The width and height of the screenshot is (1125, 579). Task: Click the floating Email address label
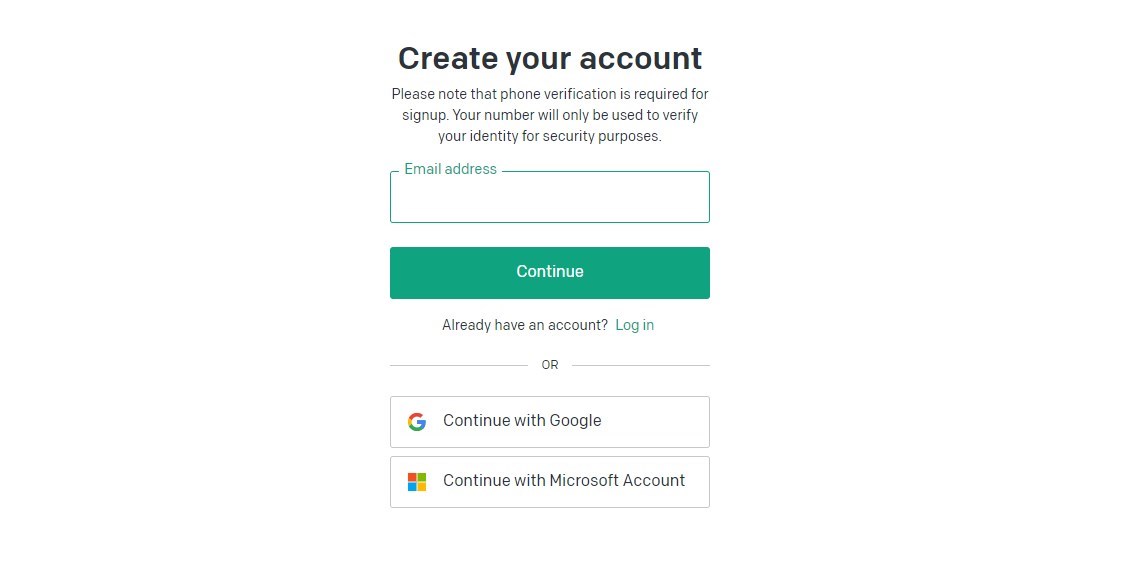click(451, 169)
